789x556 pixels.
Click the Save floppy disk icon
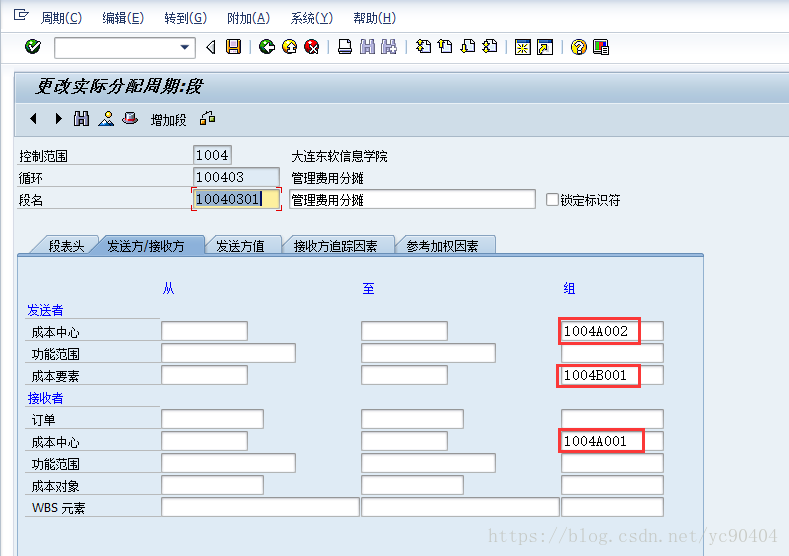click(233, 47)
